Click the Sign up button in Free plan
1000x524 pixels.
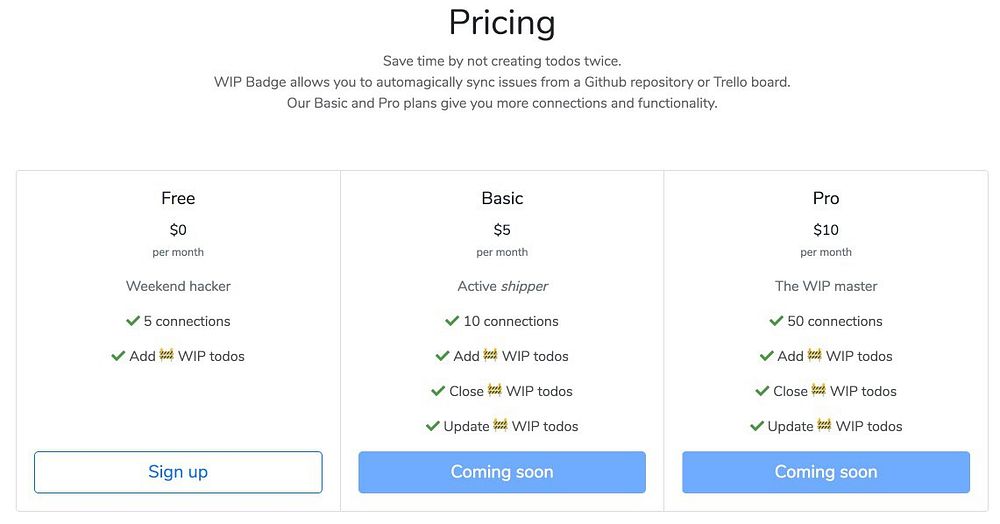pos(178,472)
